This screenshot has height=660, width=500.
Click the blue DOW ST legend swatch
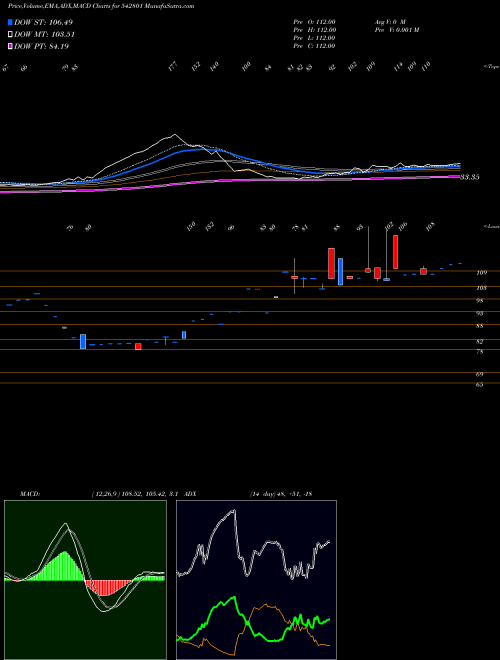(x=10, y=22)
